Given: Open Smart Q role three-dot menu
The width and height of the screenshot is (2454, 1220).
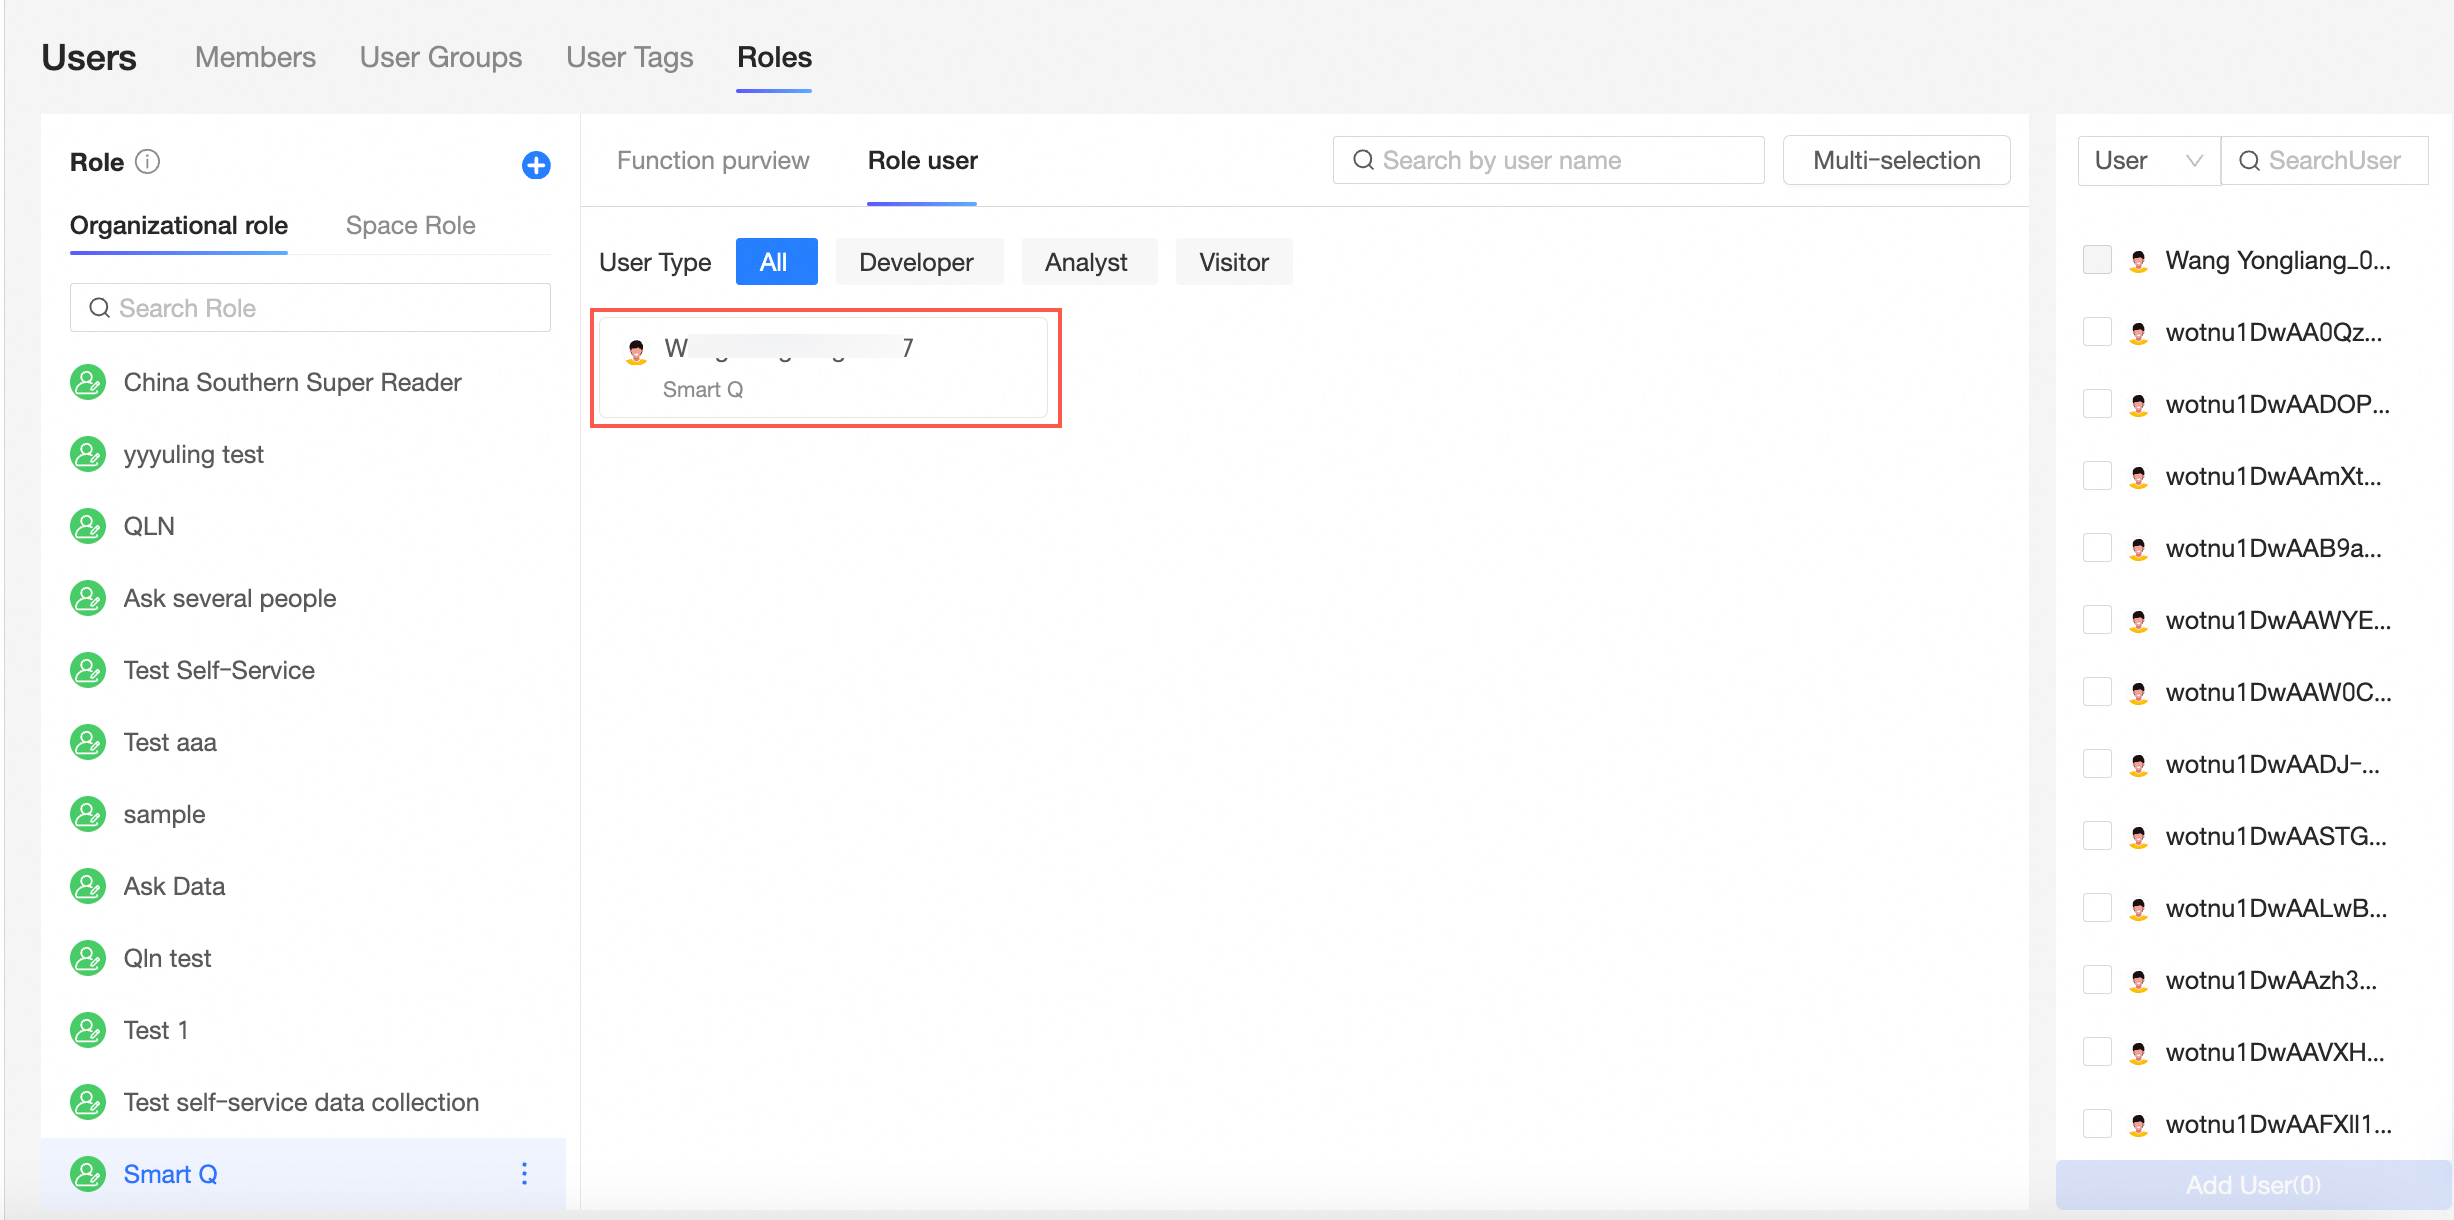Looking at the screenshot, I should pos(524,1173).
